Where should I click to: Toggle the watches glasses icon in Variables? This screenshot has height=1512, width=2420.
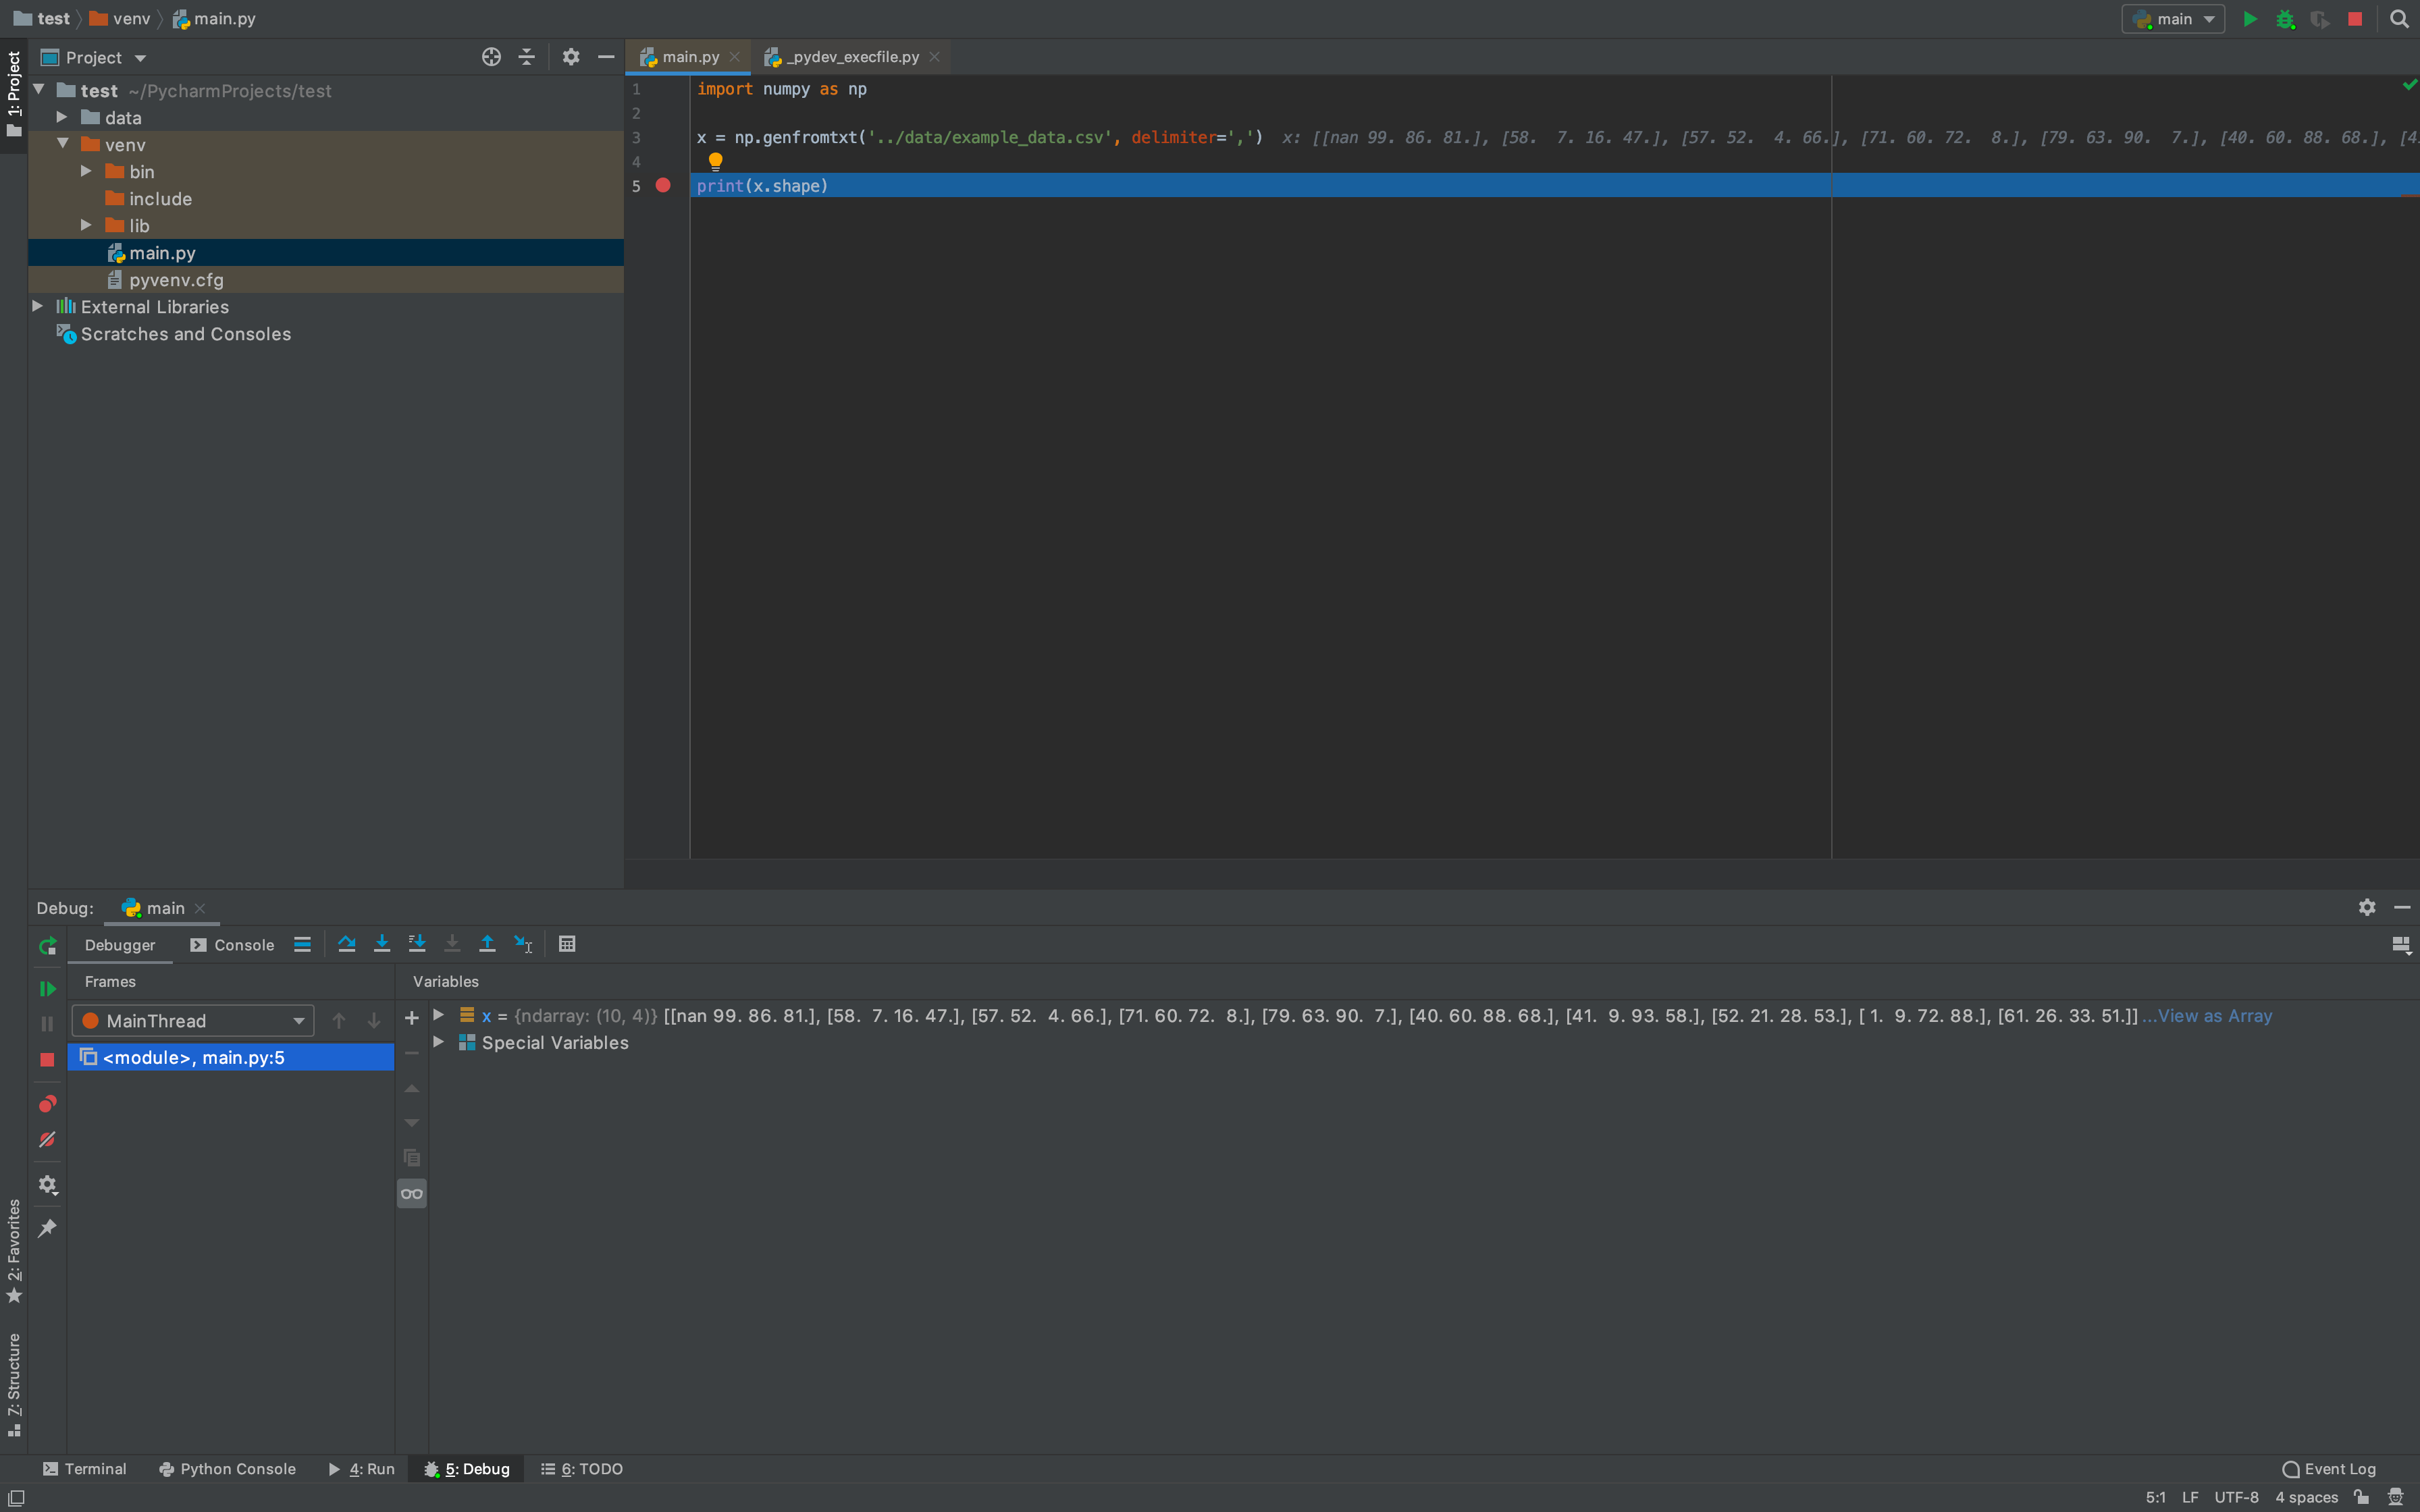(411, 1193)
